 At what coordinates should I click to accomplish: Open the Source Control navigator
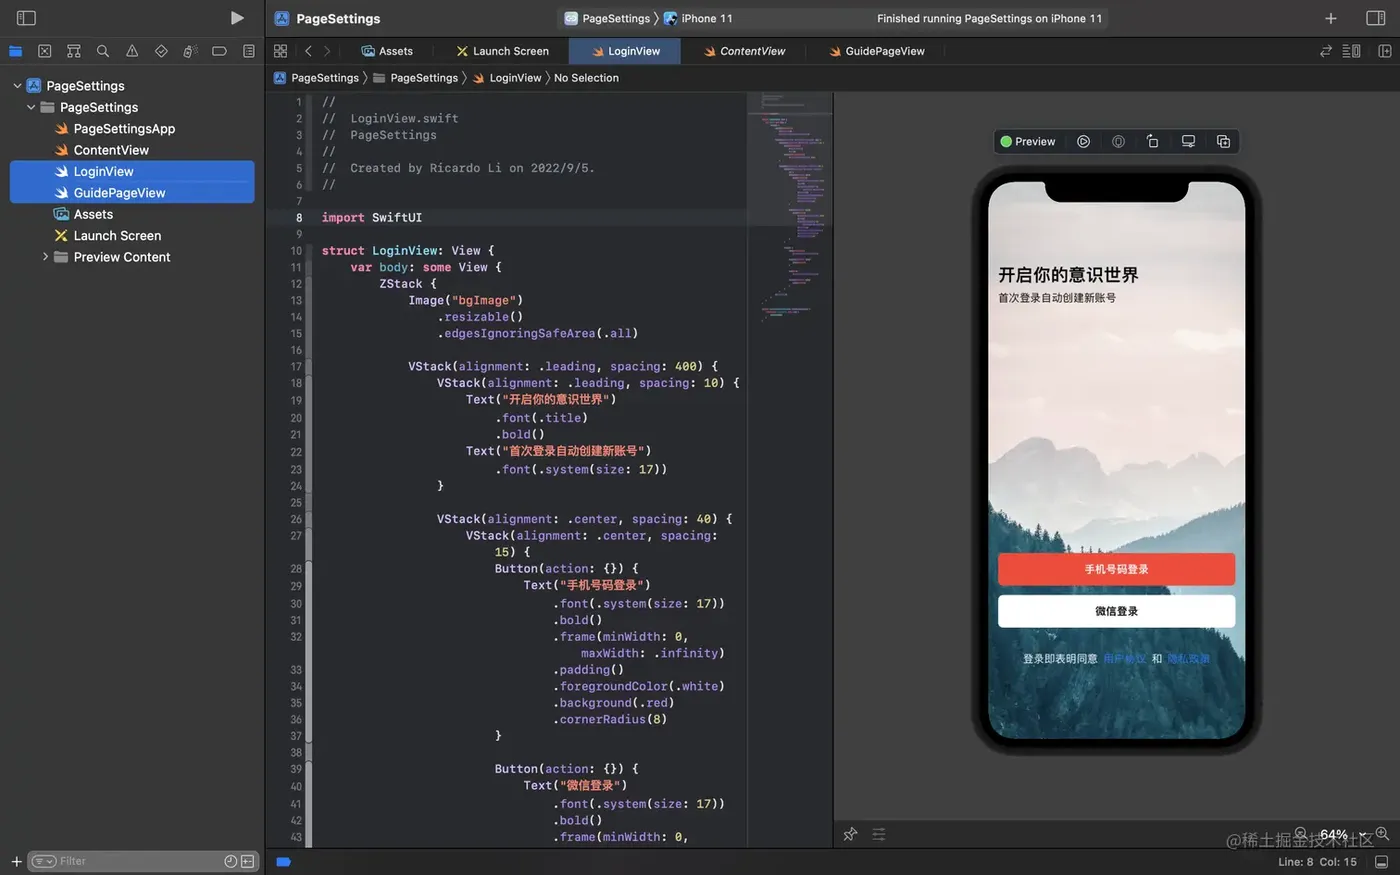(44, 51)
